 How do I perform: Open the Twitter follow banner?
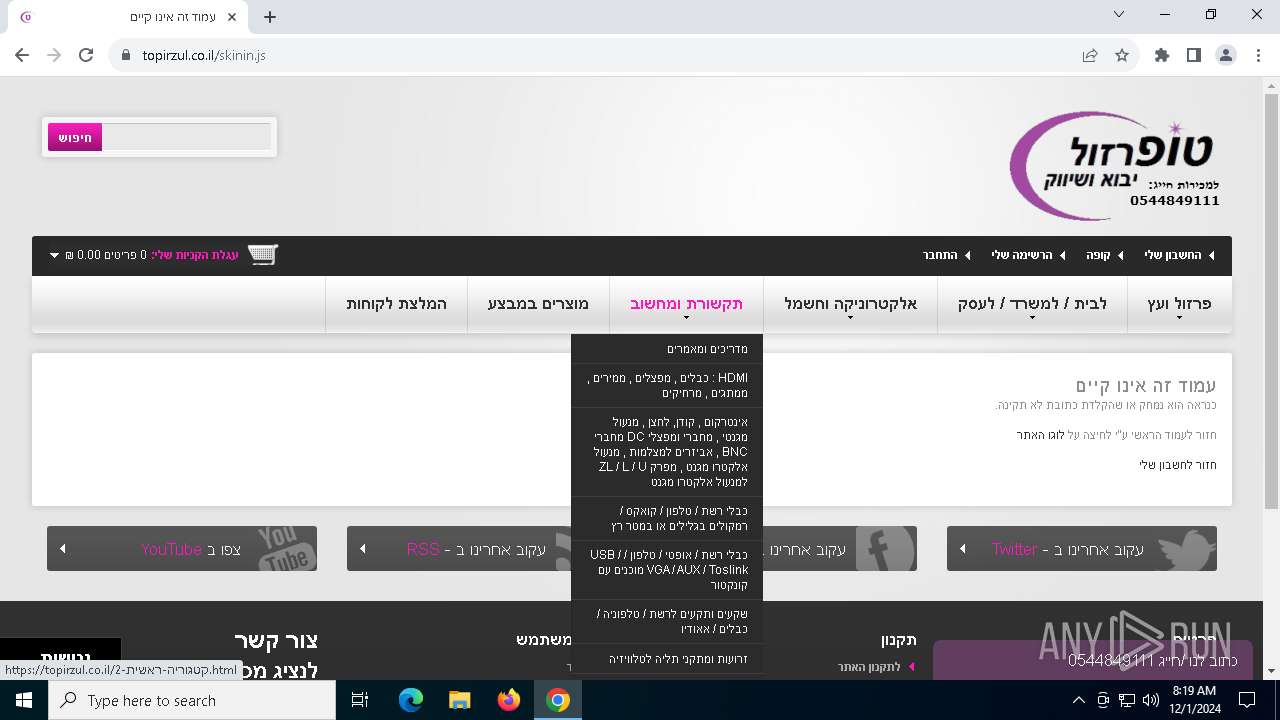[1082, 549]
